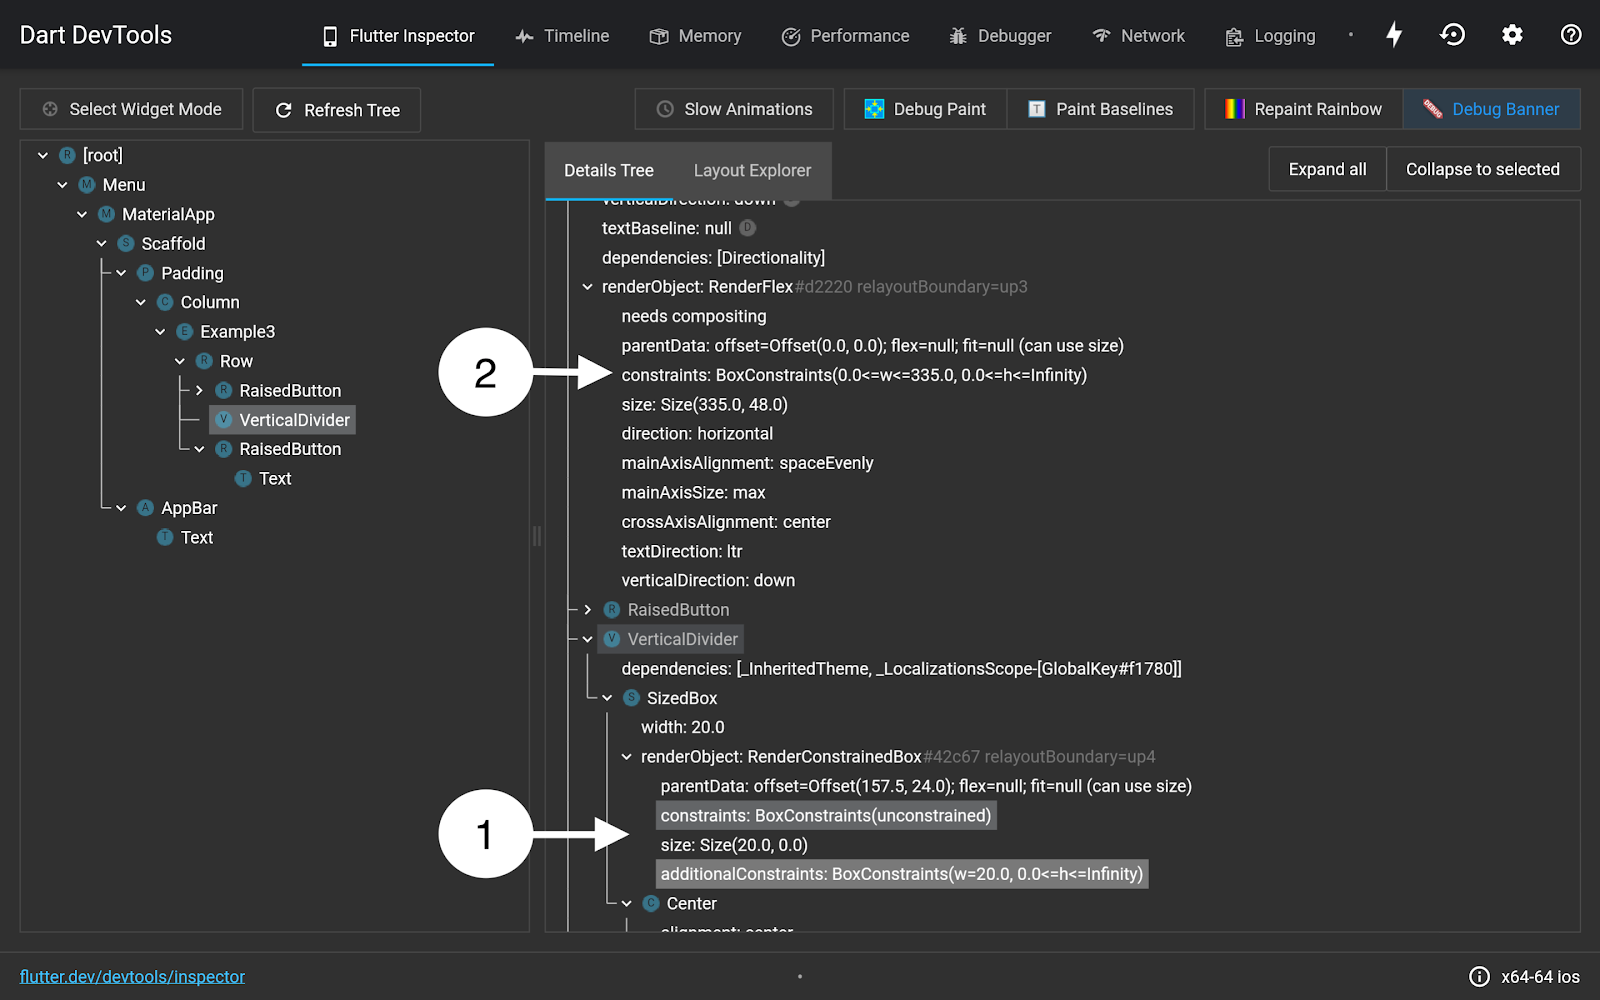Click the mainAxisSize: max row
Image resolution: width=1600 pixels, height=1000 pixels.
coord(693,493)
